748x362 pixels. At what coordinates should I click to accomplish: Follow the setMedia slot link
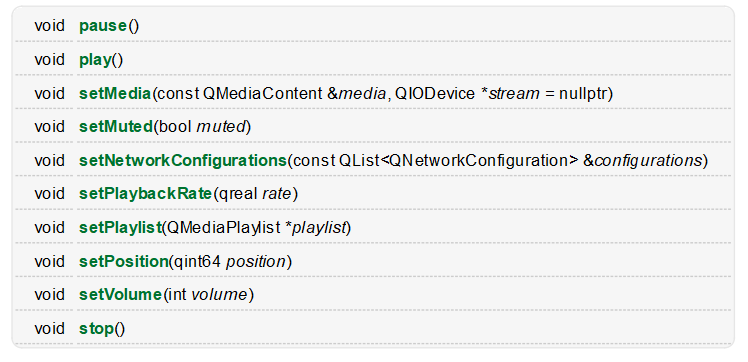pyautogui.click(x=115, y=93)
